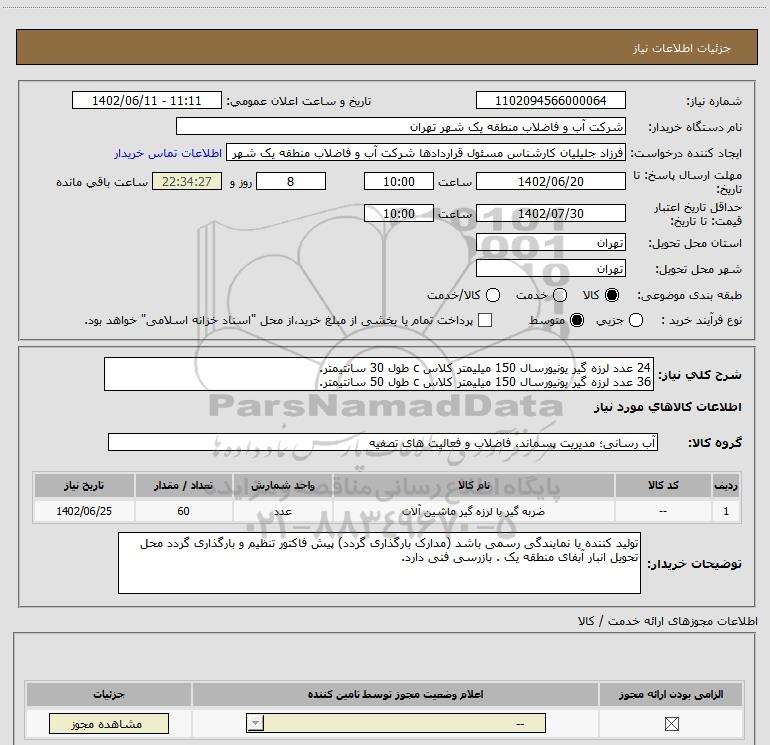Click the request creator field
The width and height of the screenshot is (770, 745).
pos(426,153)
